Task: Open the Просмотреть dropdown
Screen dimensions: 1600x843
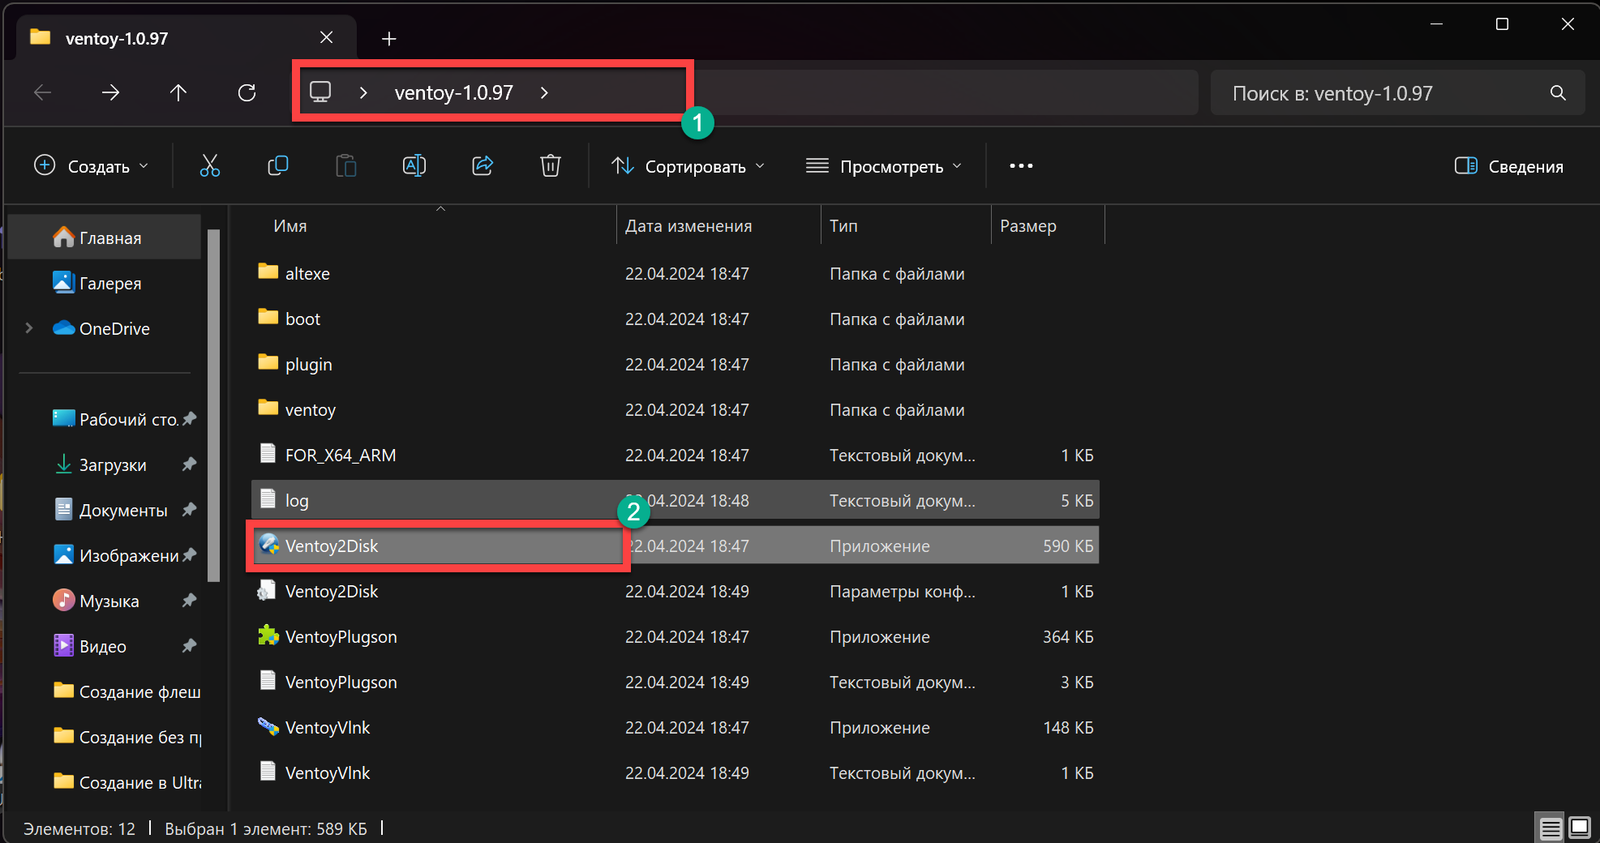Action: pos(884,166)
